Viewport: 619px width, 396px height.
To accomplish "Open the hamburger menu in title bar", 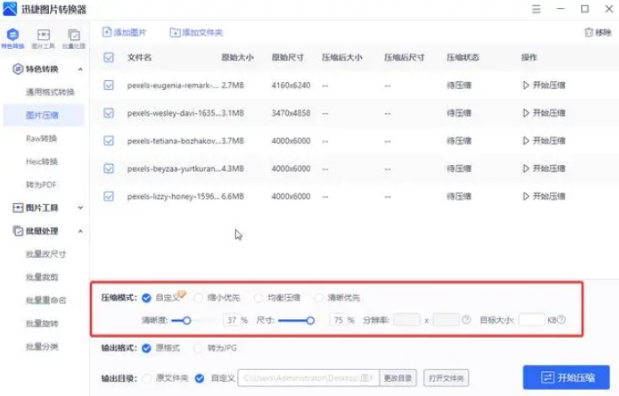I will 536,9.
